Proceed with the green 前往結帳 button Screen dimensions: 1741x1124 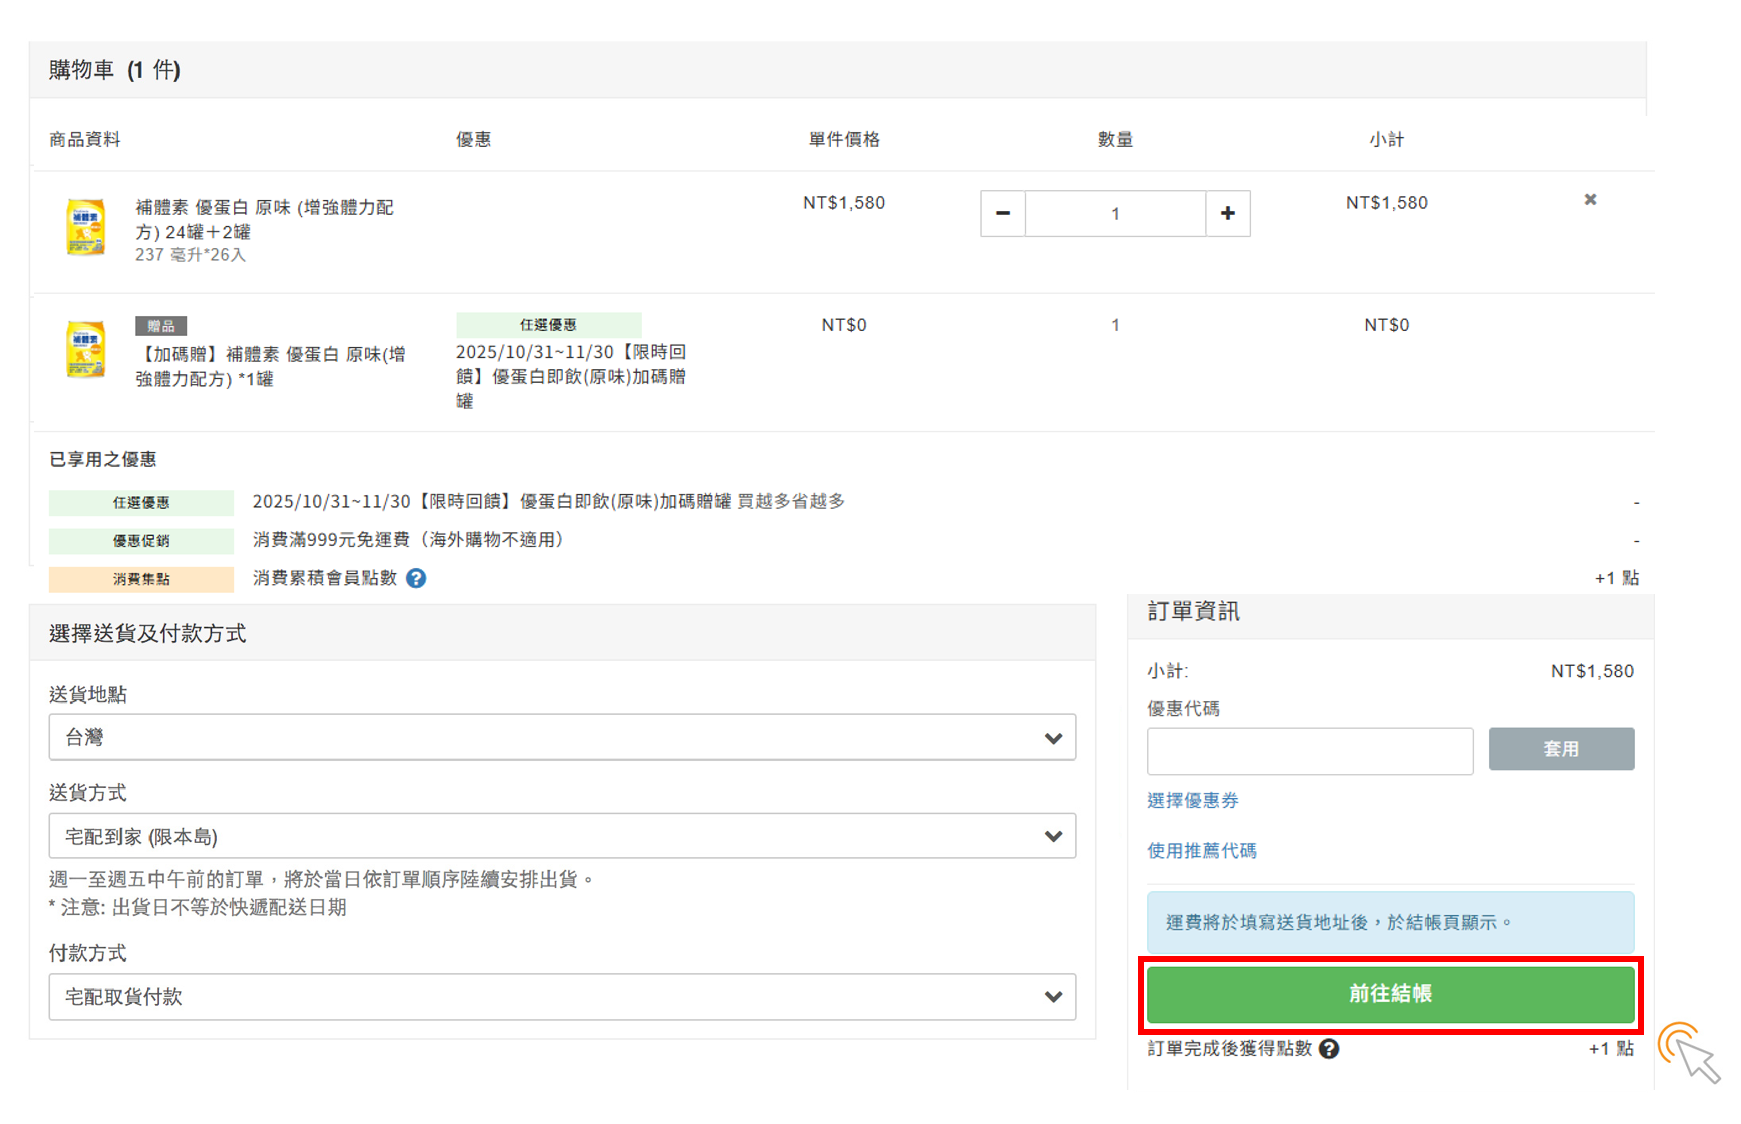(x=1390, y=994)
